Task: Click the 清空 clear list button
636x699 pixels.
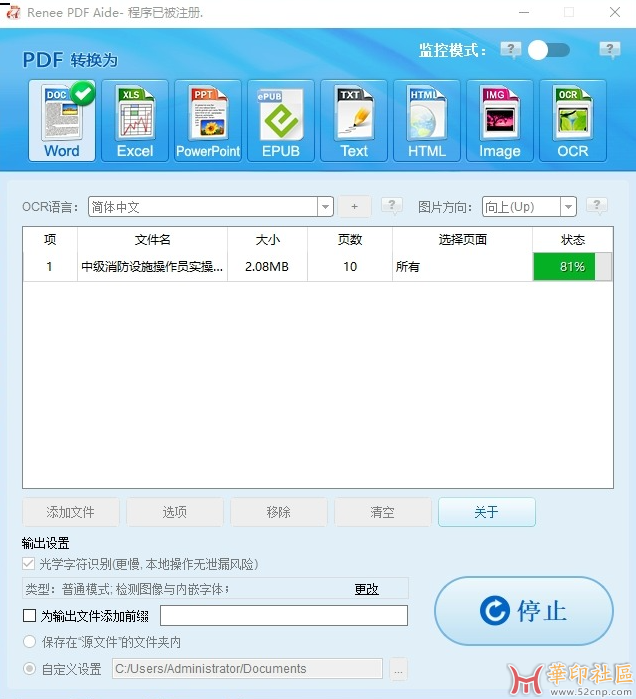Action: tap(383, 512)
